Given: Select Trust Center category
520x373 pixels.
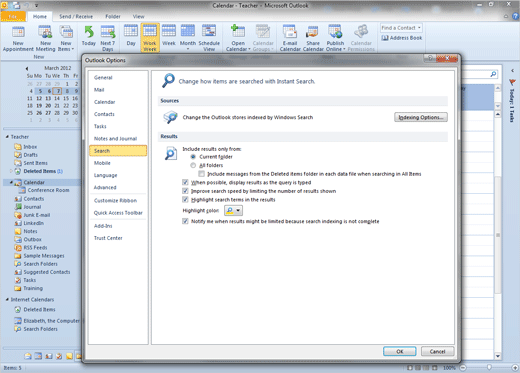Looking at the screenshot, I should tap(118, 238).
